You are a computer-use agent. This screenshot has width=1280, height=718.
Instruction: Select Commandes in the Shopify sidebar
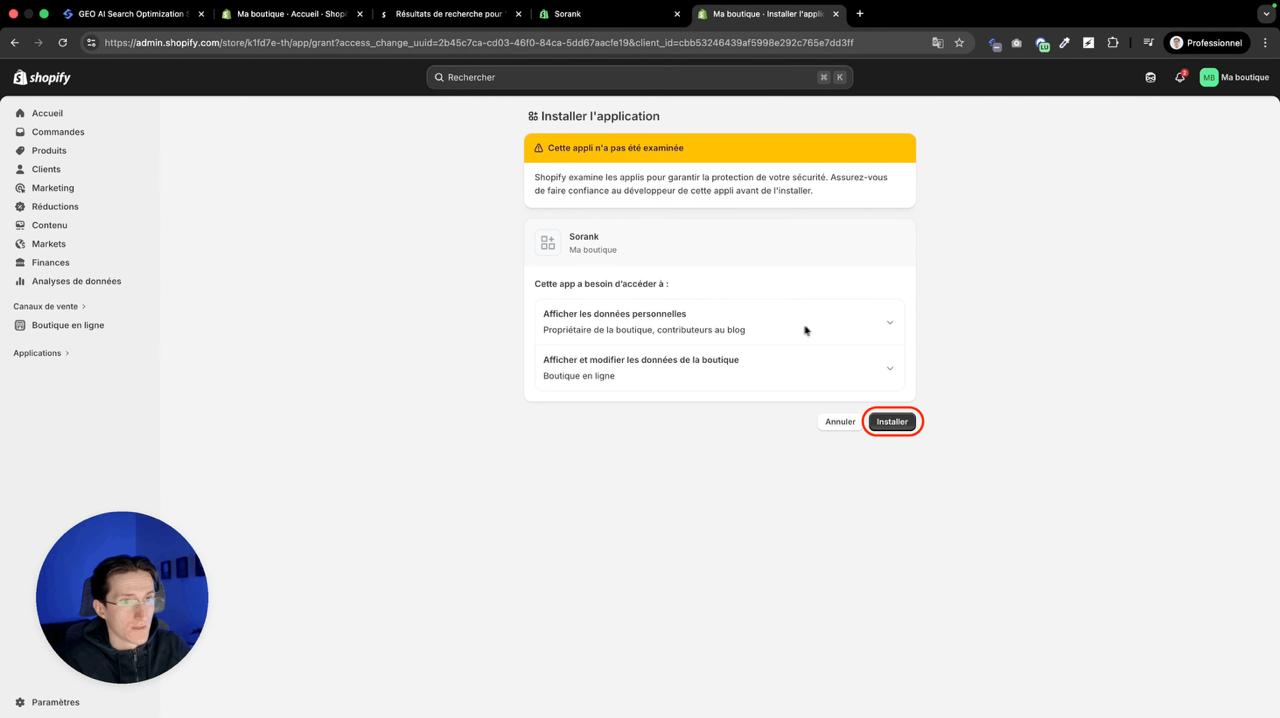tap(57, 131)
